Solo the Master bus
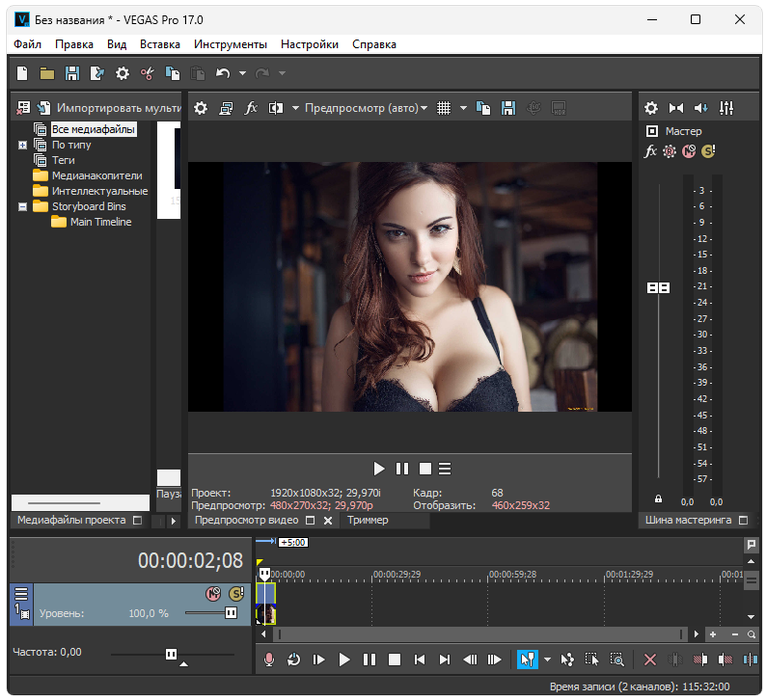The width and height of the screenshot is (766, 700). (x=708, y=151)
